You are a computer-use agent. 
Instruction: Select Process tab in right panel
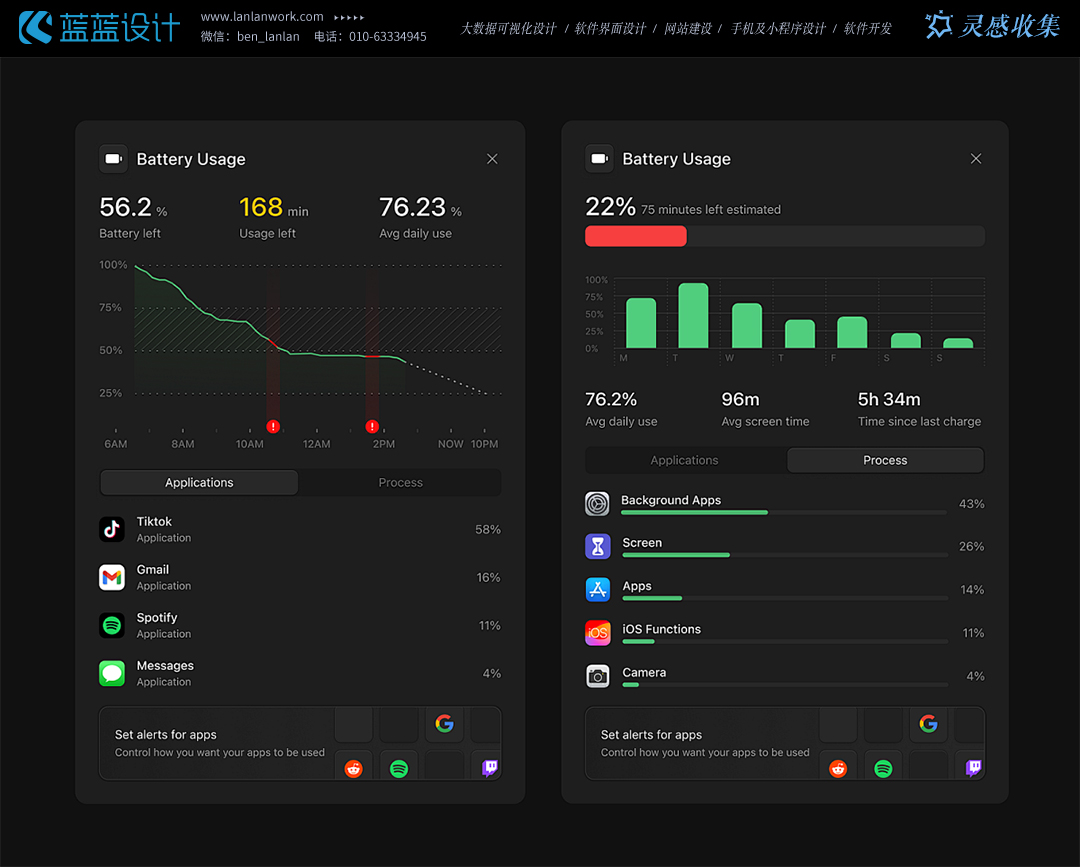click(885, 461)
